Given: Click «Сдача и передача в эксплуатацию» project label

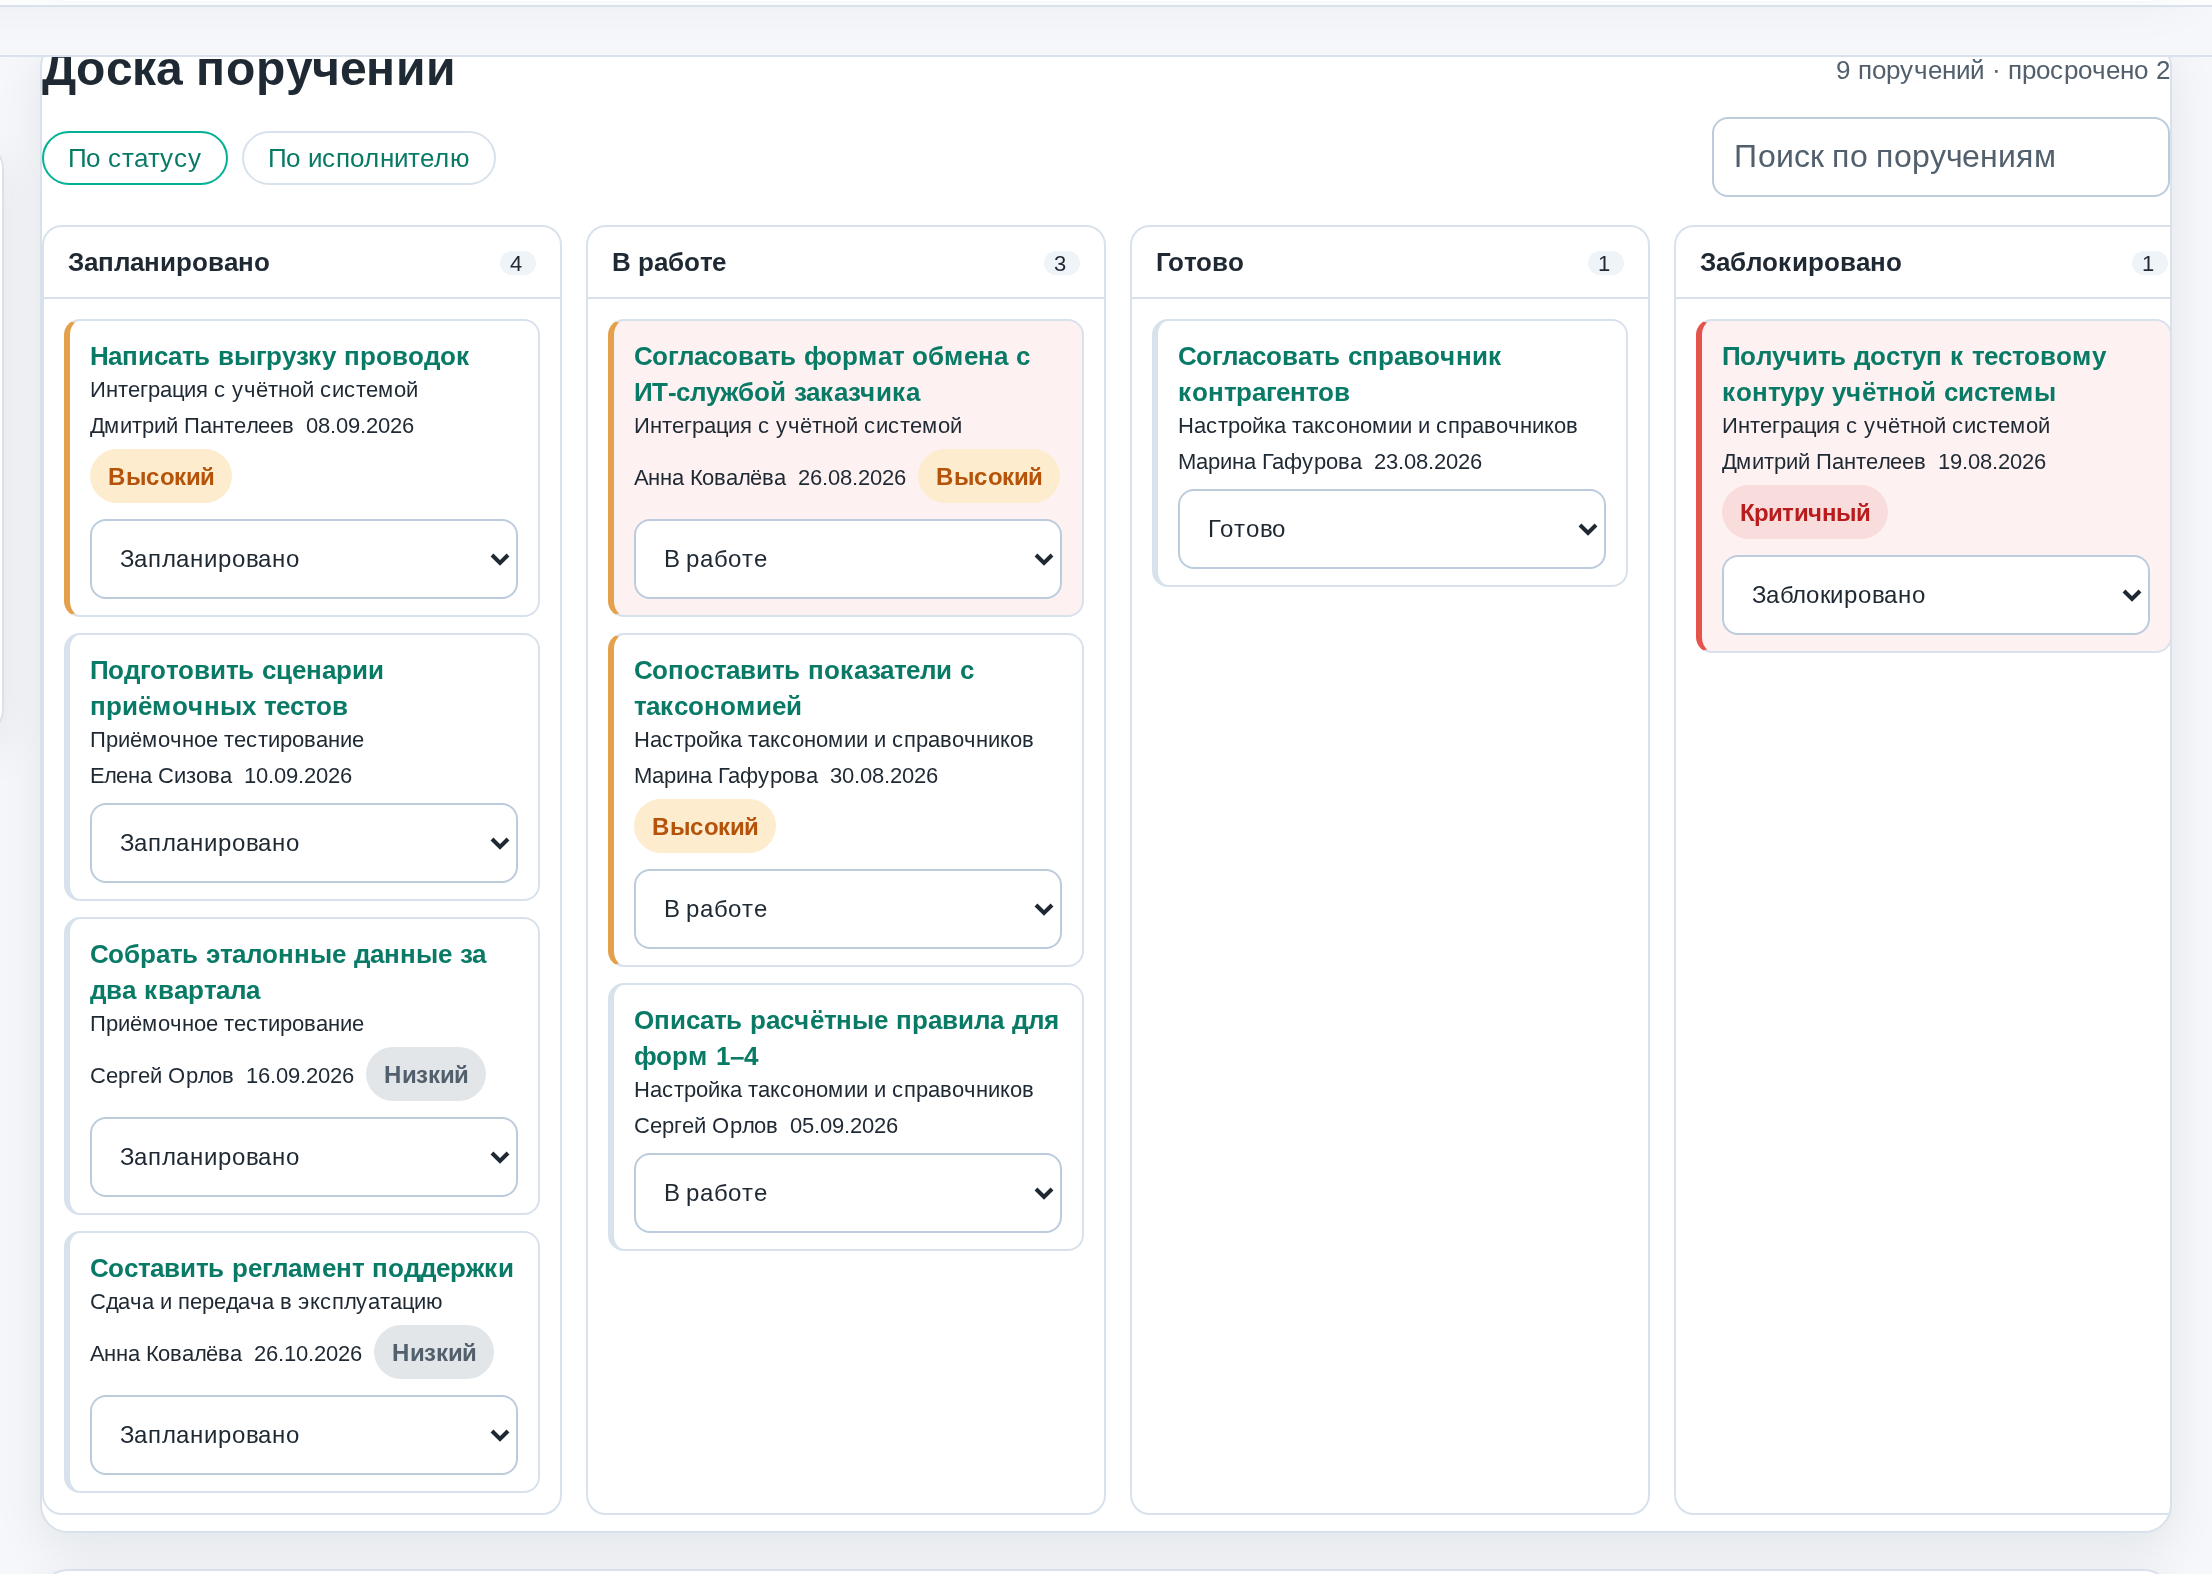Looking at the screenshot, I should [x=266, y=1302].
